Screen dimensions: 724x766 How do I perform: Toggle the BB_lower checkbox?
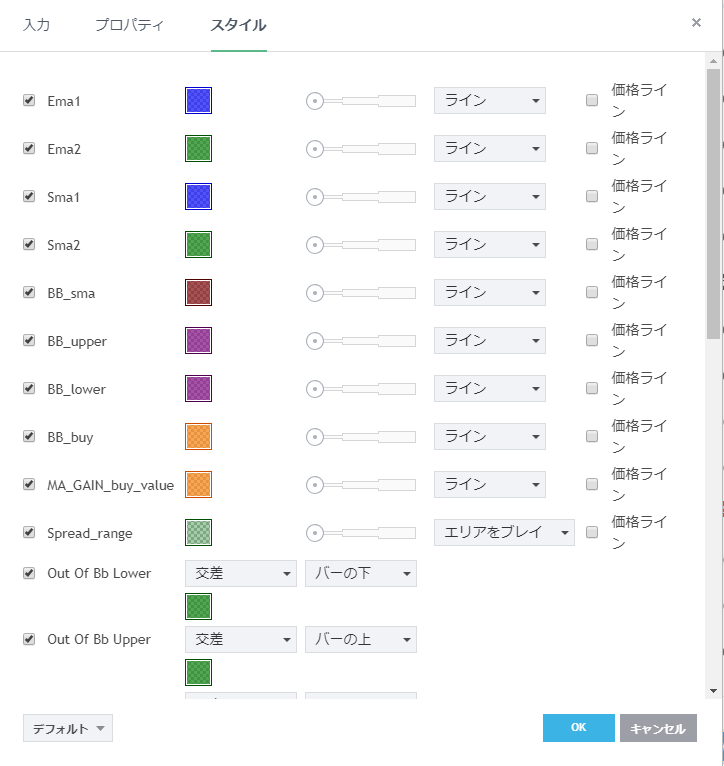pos(29,389)
